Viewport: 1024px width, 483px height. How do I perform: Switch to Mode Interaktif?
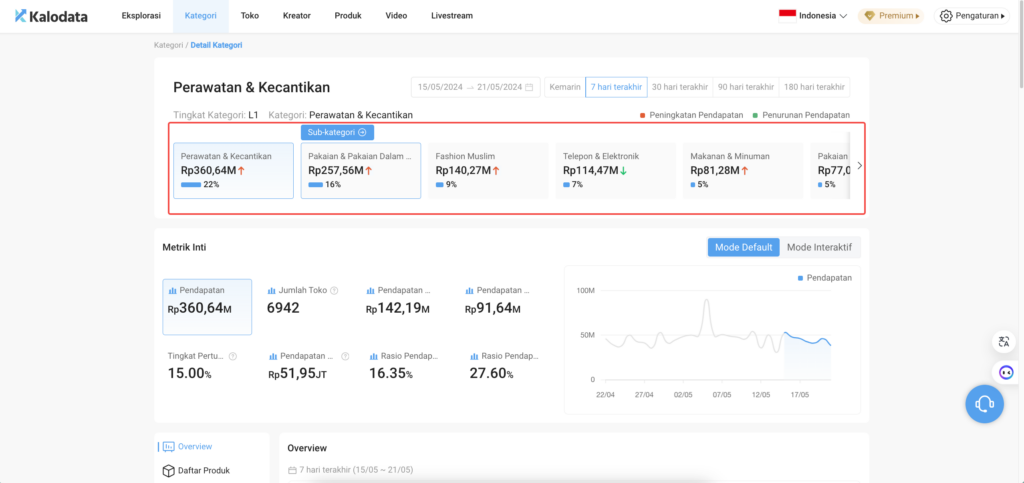pyautogui.click(x=820, y=247)
